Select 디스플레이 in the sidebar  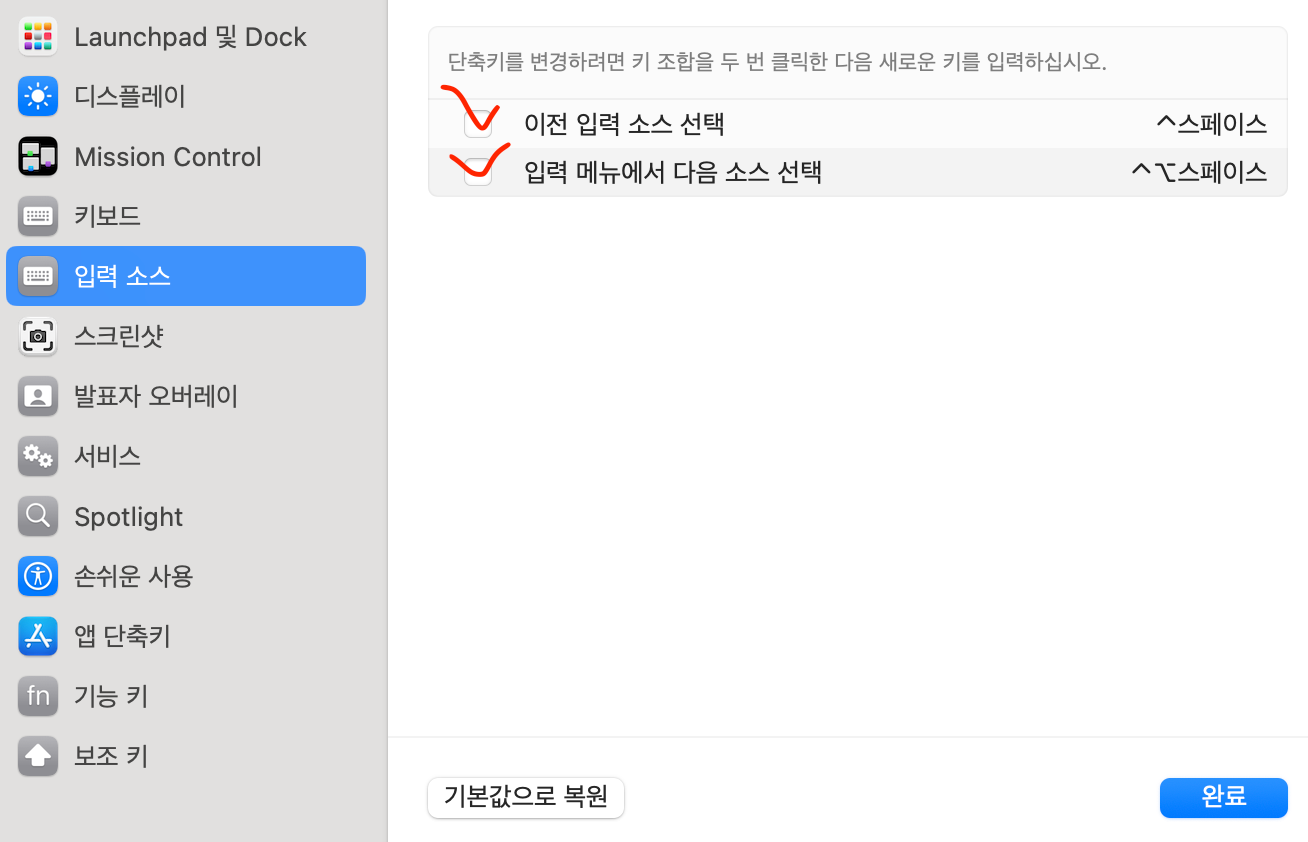(130, 97)
